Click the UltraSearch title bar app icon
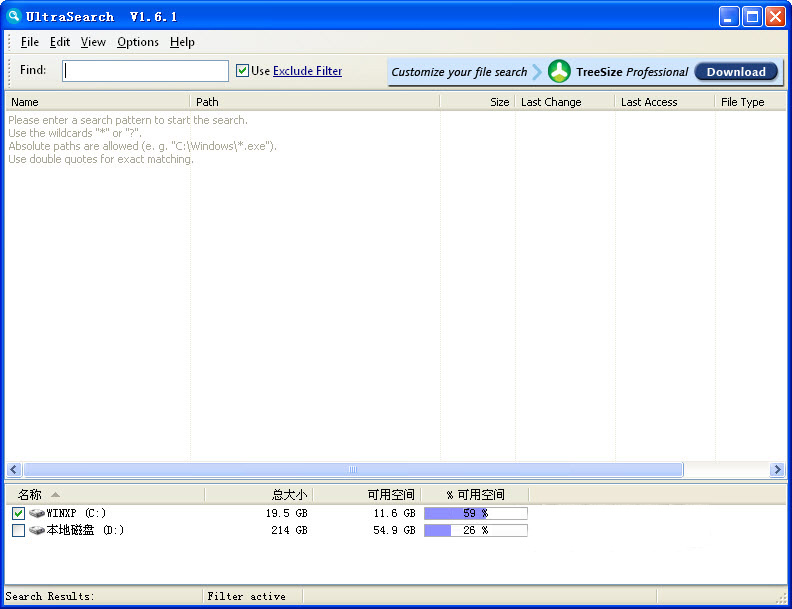Screen dimensions: 792x609 (14, 16)
